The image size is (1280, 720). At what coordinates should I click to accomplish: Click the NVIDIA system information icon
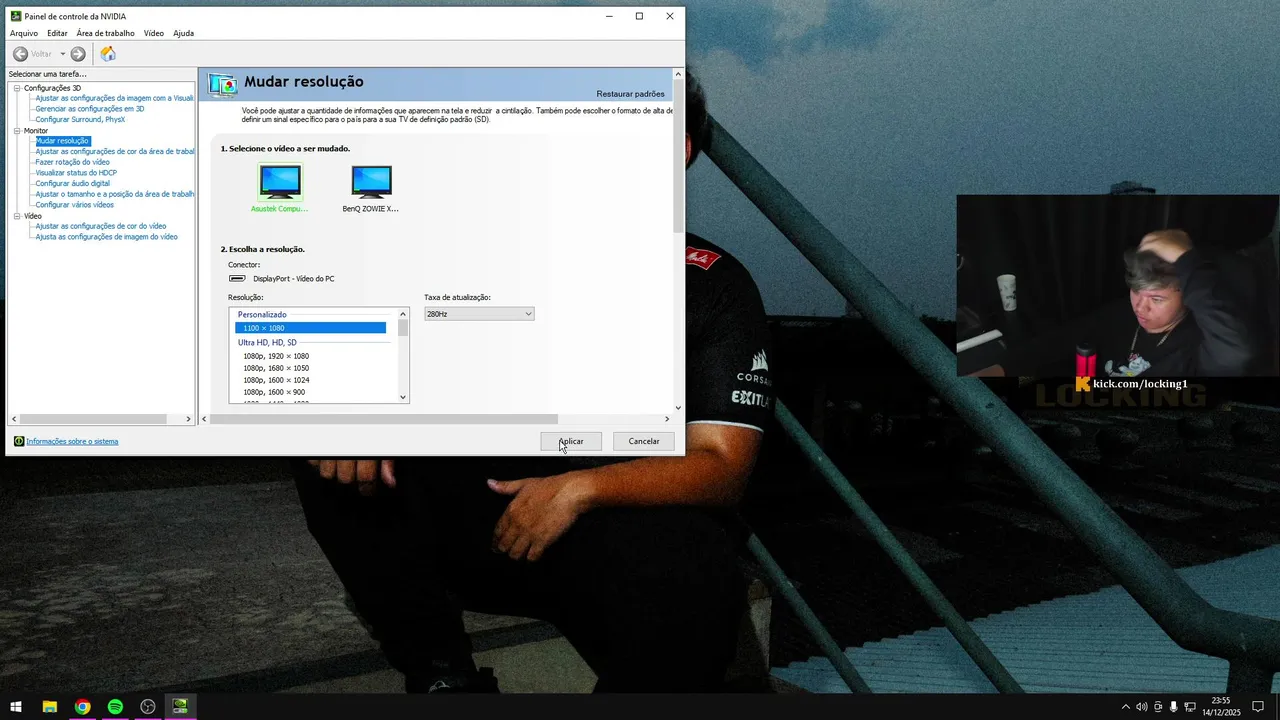(19, 441)
